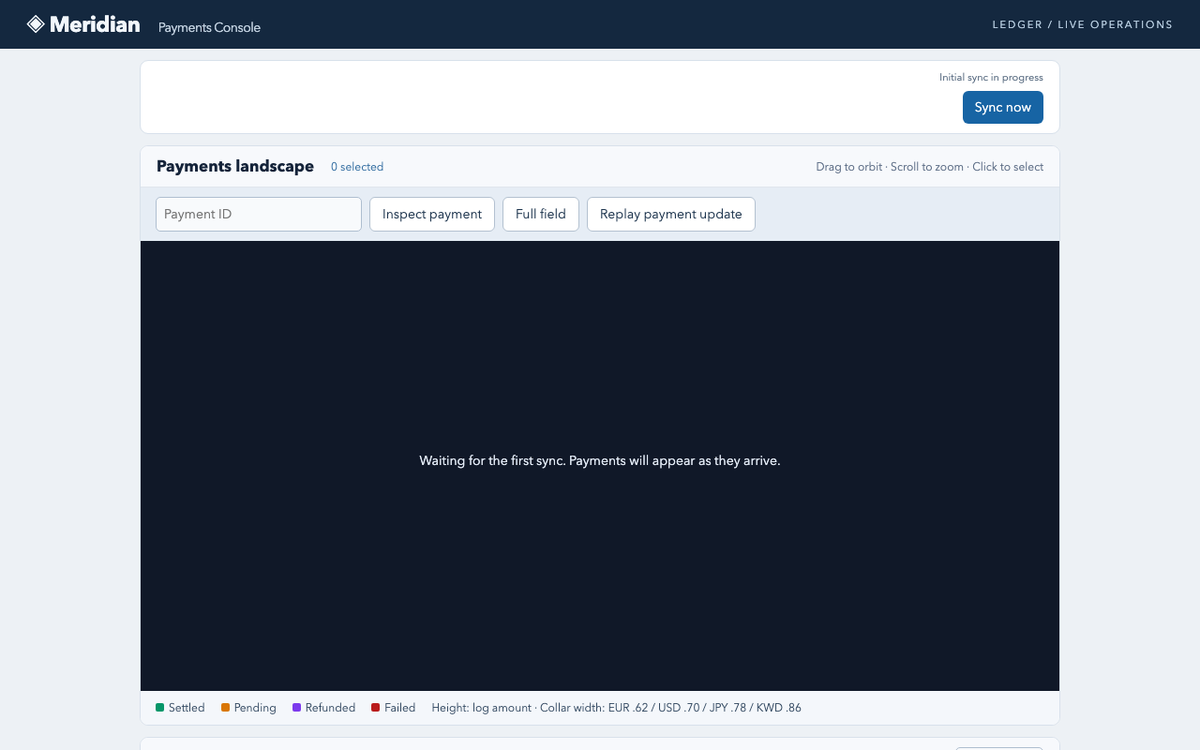Viewport: 1200px width, 750px height.
Task: Click the Meridian brand name
Action: click(95, 24)
